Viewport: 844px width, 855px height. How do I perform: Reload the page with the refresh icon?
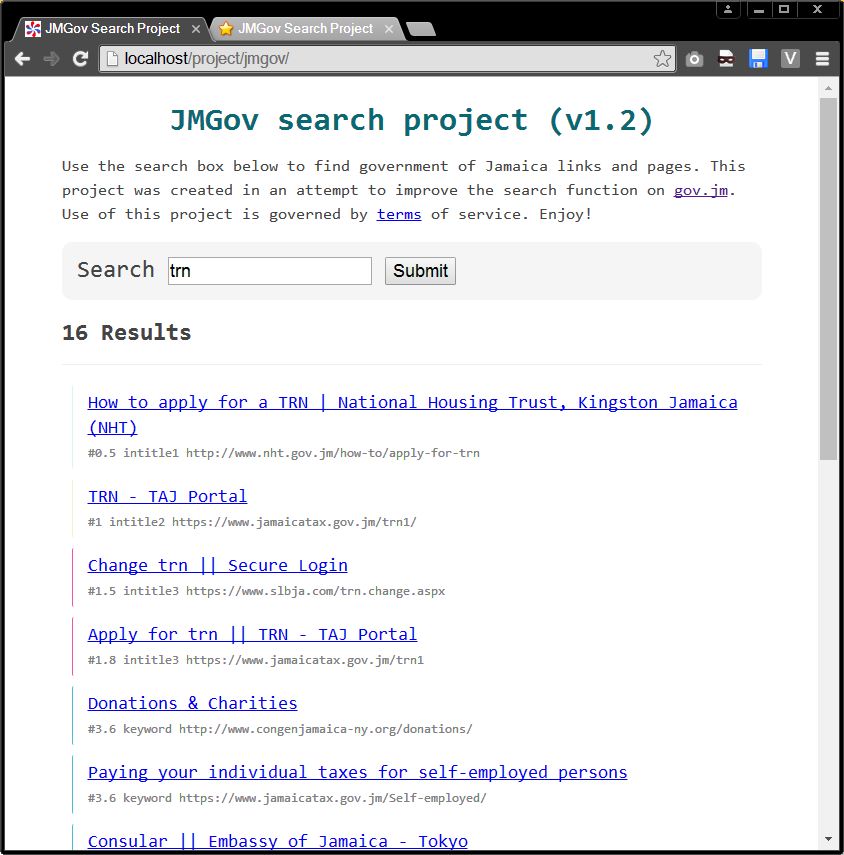[81, 59]
